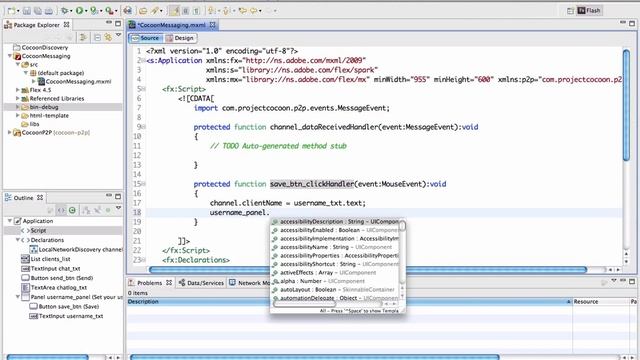Minimize the Package Explorer panel
The width and height of the screenshot is (640, 360).
tap(109, 23)
